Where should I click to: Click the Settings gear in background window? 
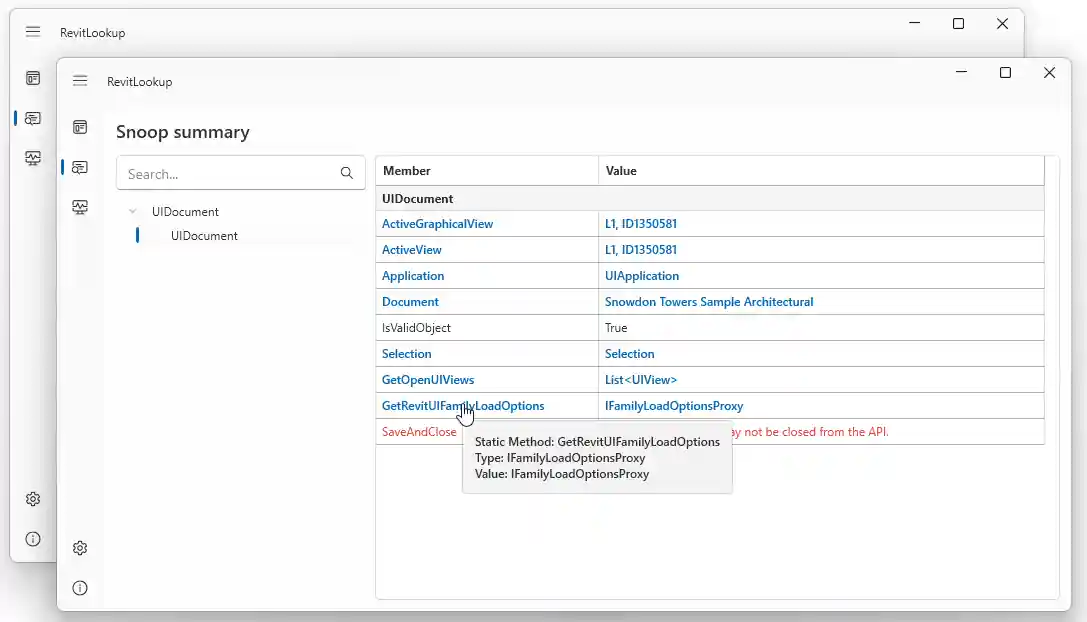(x=33, y=499)
